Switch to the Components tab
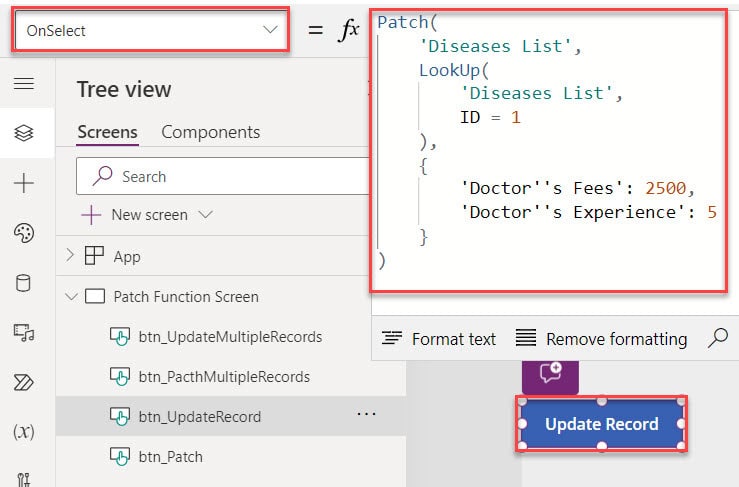Screen dimensions: 739x487 [211, 132]
